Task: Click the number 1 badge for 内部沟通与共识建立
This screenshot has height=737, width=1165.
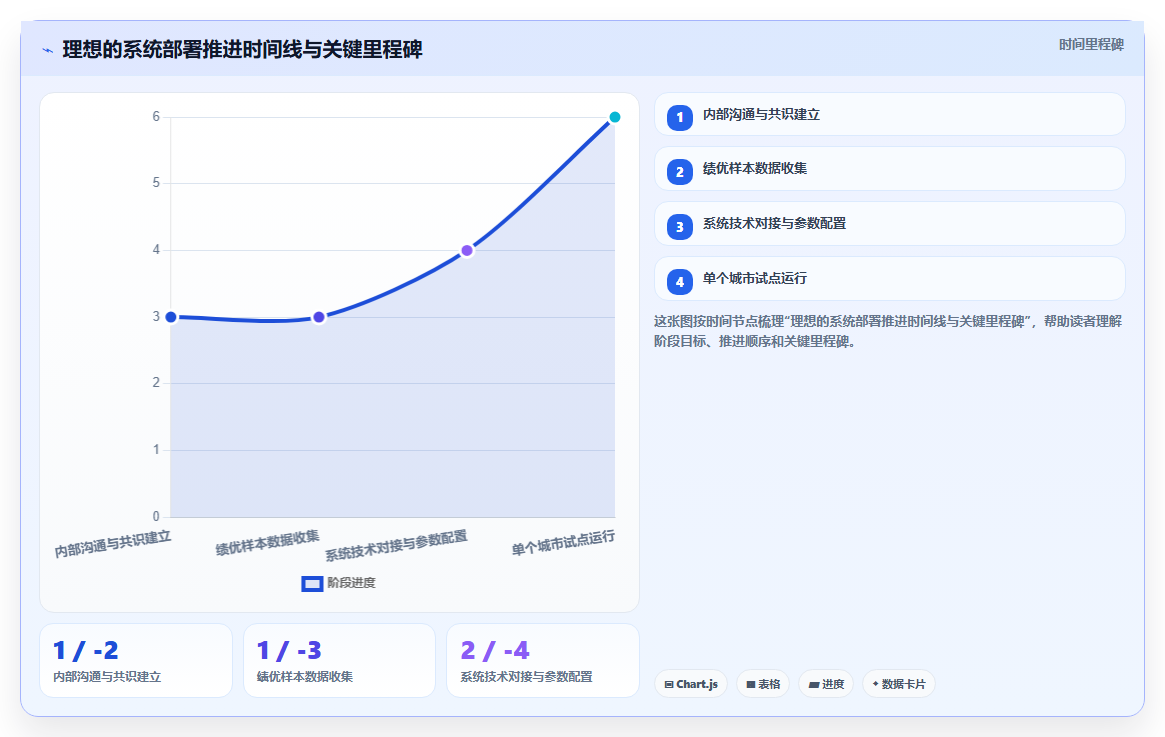Action: click(680, 117)
